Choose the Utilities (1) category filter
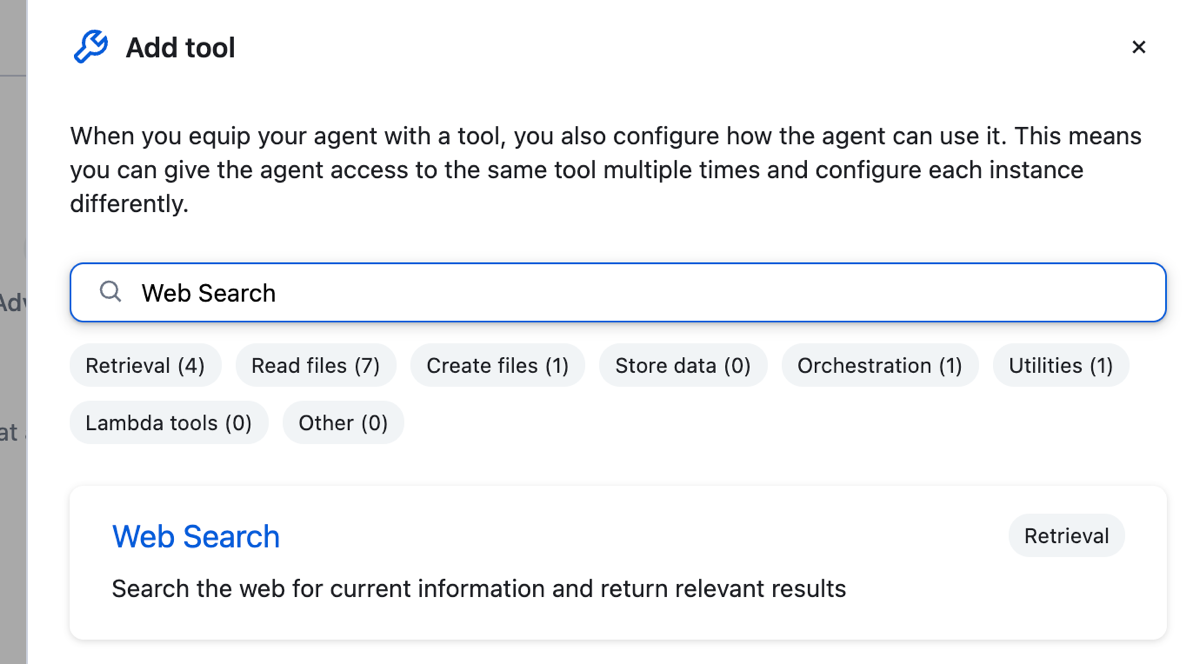1200x664 pixels. 1060,365
